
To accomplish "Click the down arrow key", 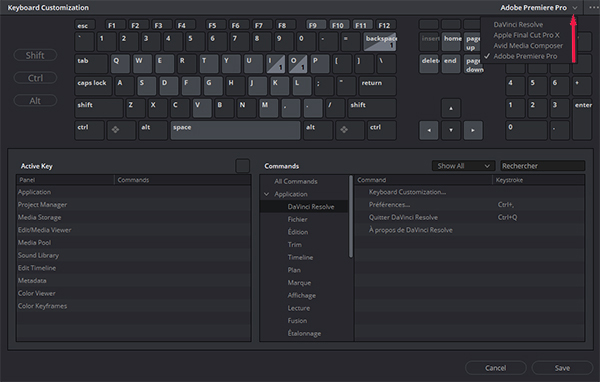I will (x=451, y=131).
